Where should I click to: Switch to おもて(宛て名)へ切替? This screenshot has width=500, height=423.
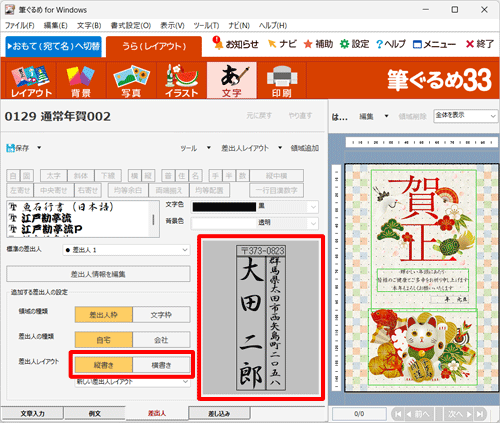point(54,46)
